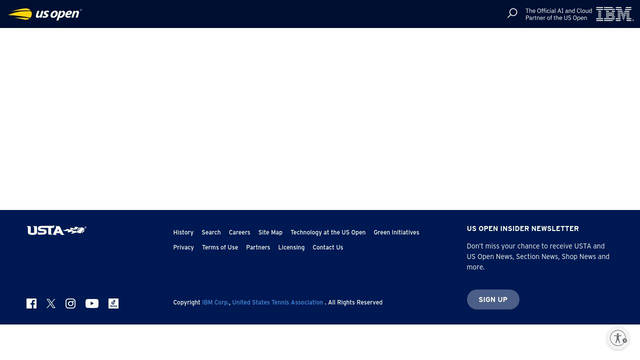Click the US Open logo in header

(45, 14)
